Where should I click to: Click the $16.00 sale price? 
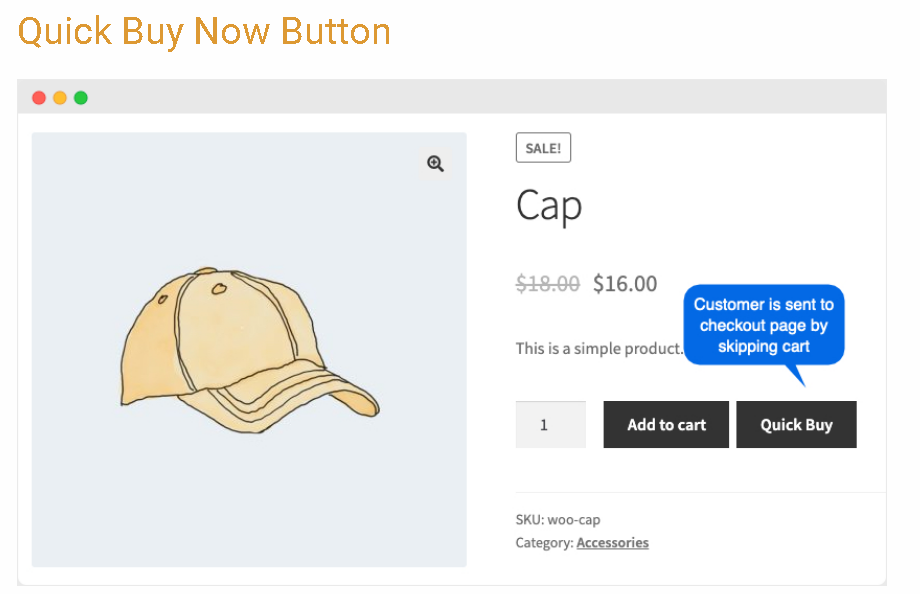click(625, 284)
